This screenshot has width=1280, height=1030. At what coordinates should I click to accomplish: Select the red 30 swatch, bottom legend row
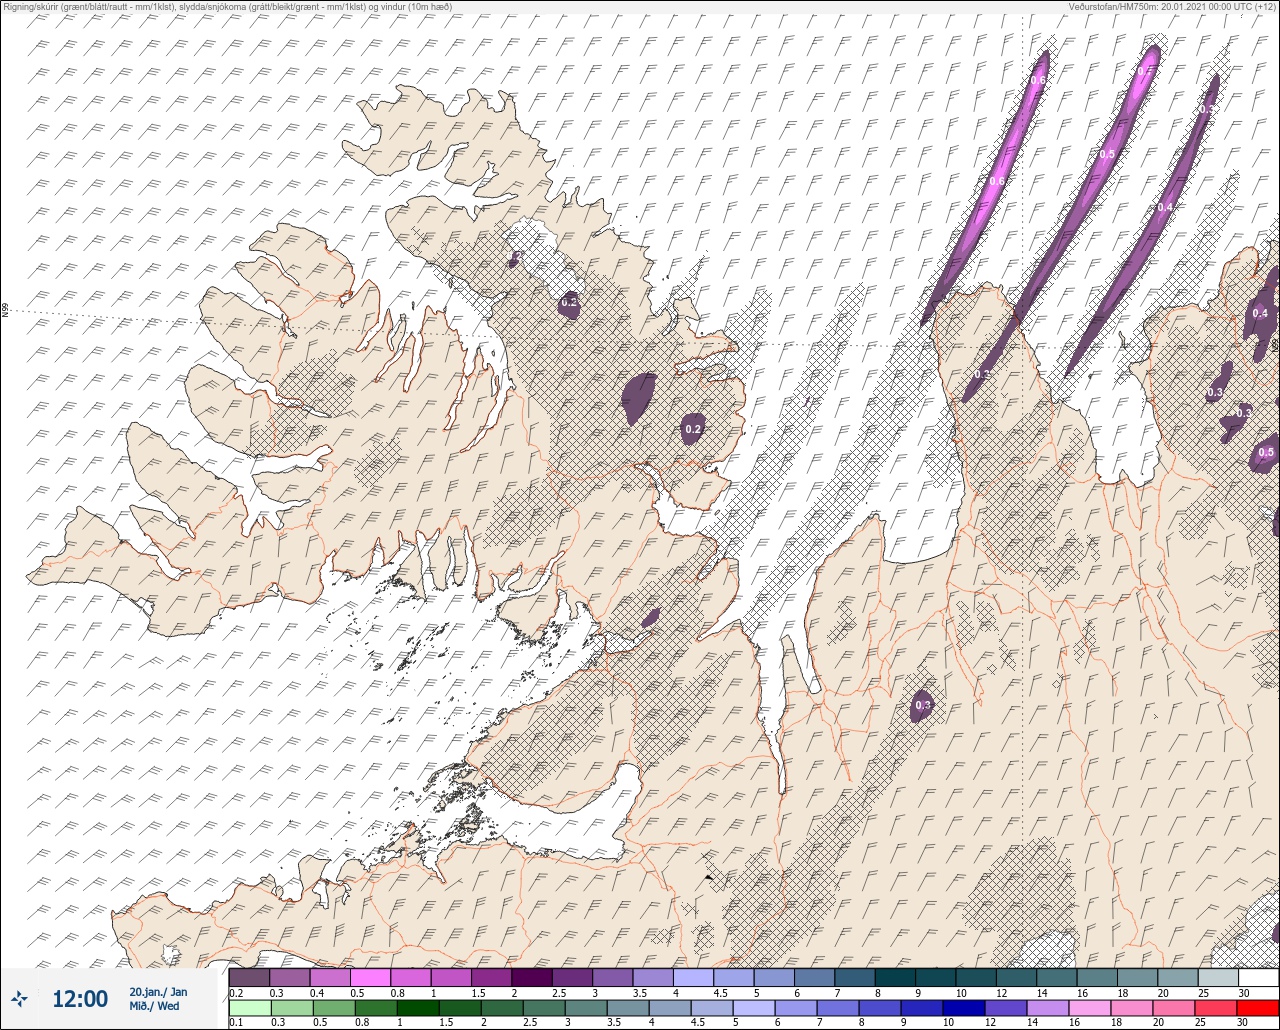coord(1258,1007)
